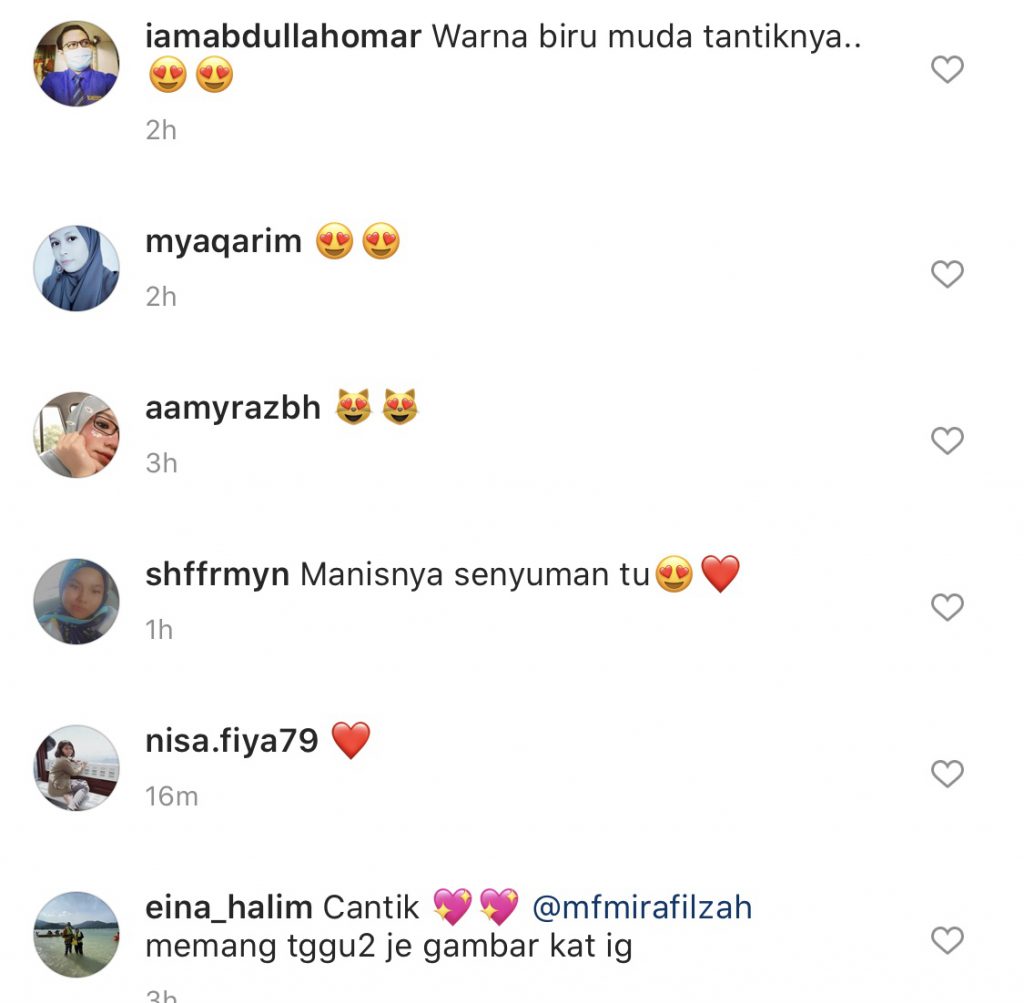
Task: Tap the eina_halim username
Action: [229, 908]
